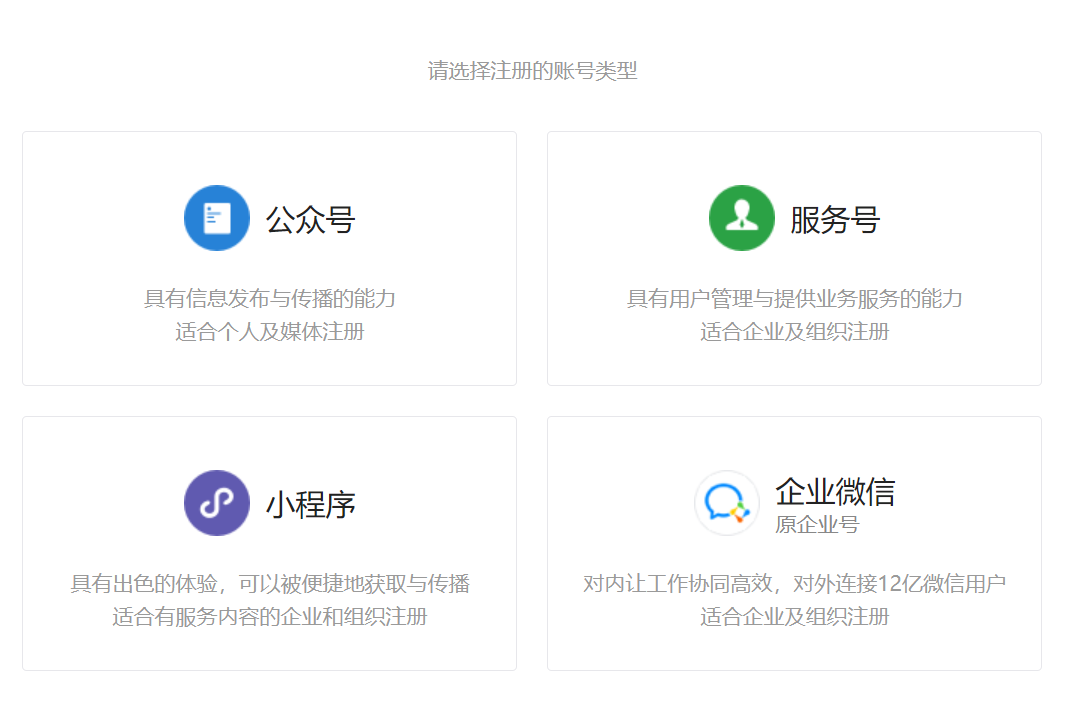Click the green 服务号 person icon
Viewport: 1071px width, 703px height.
(x=740, y=217)
